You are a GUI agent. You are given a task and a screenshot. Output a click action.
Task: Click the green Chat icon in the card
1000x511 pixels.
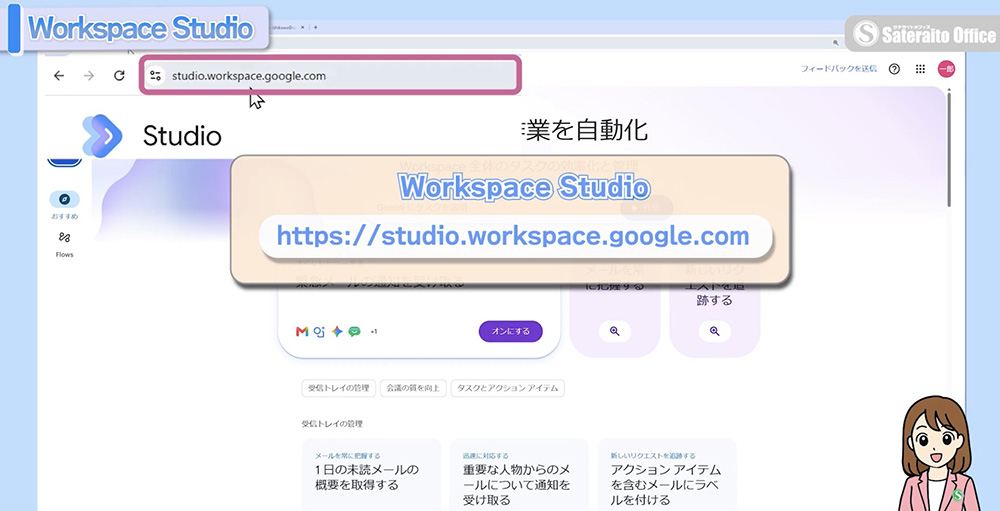point(355,332)
